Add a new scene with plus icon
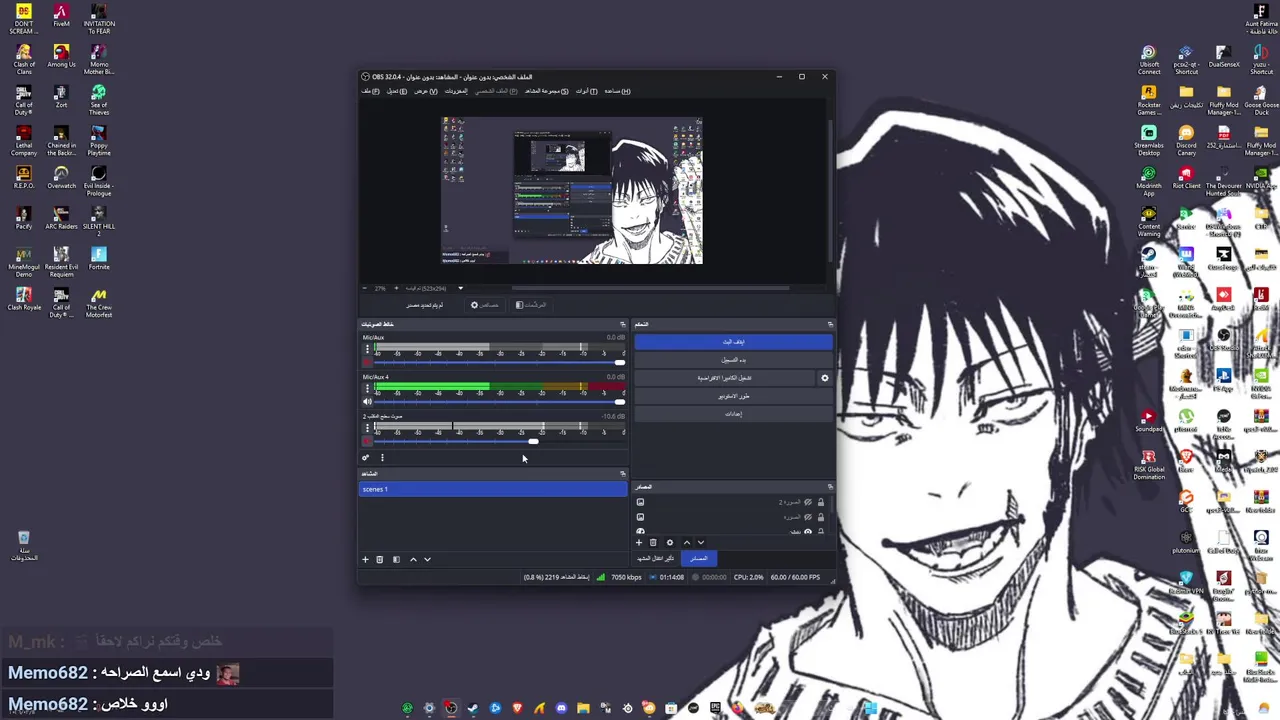Viewport: 1280px width, 720px height. [365, 560]
